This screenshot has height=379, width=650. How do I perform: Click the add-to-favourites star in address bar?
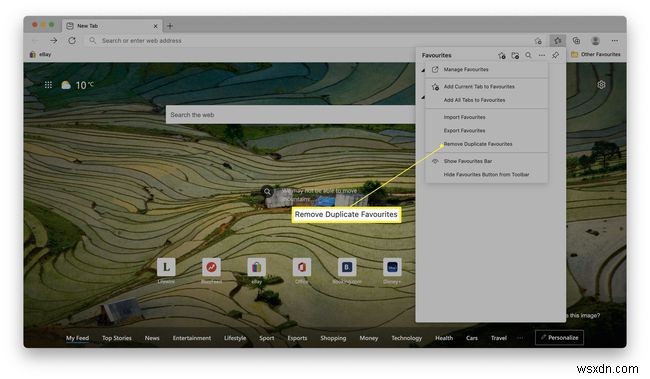tap(538, 41)
